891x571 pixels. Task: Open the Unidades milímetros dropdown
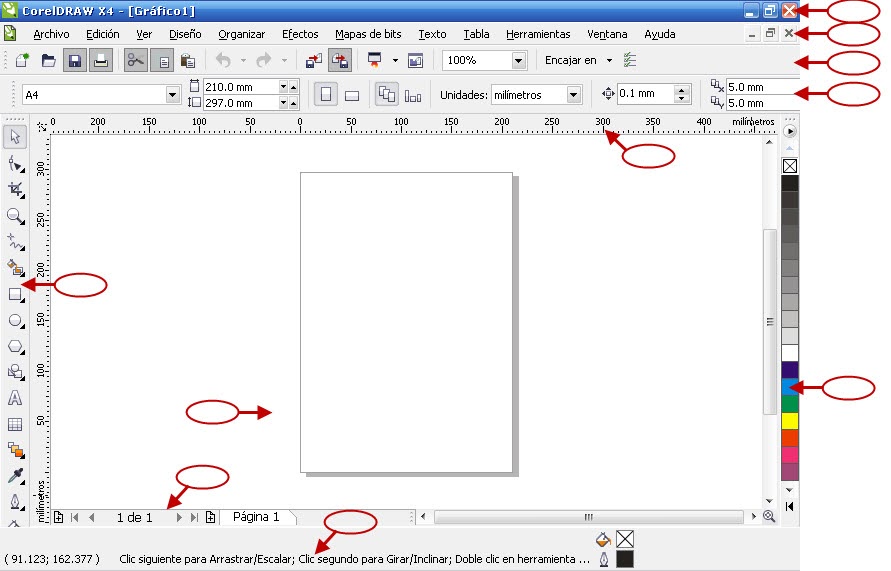coord(573,95)
